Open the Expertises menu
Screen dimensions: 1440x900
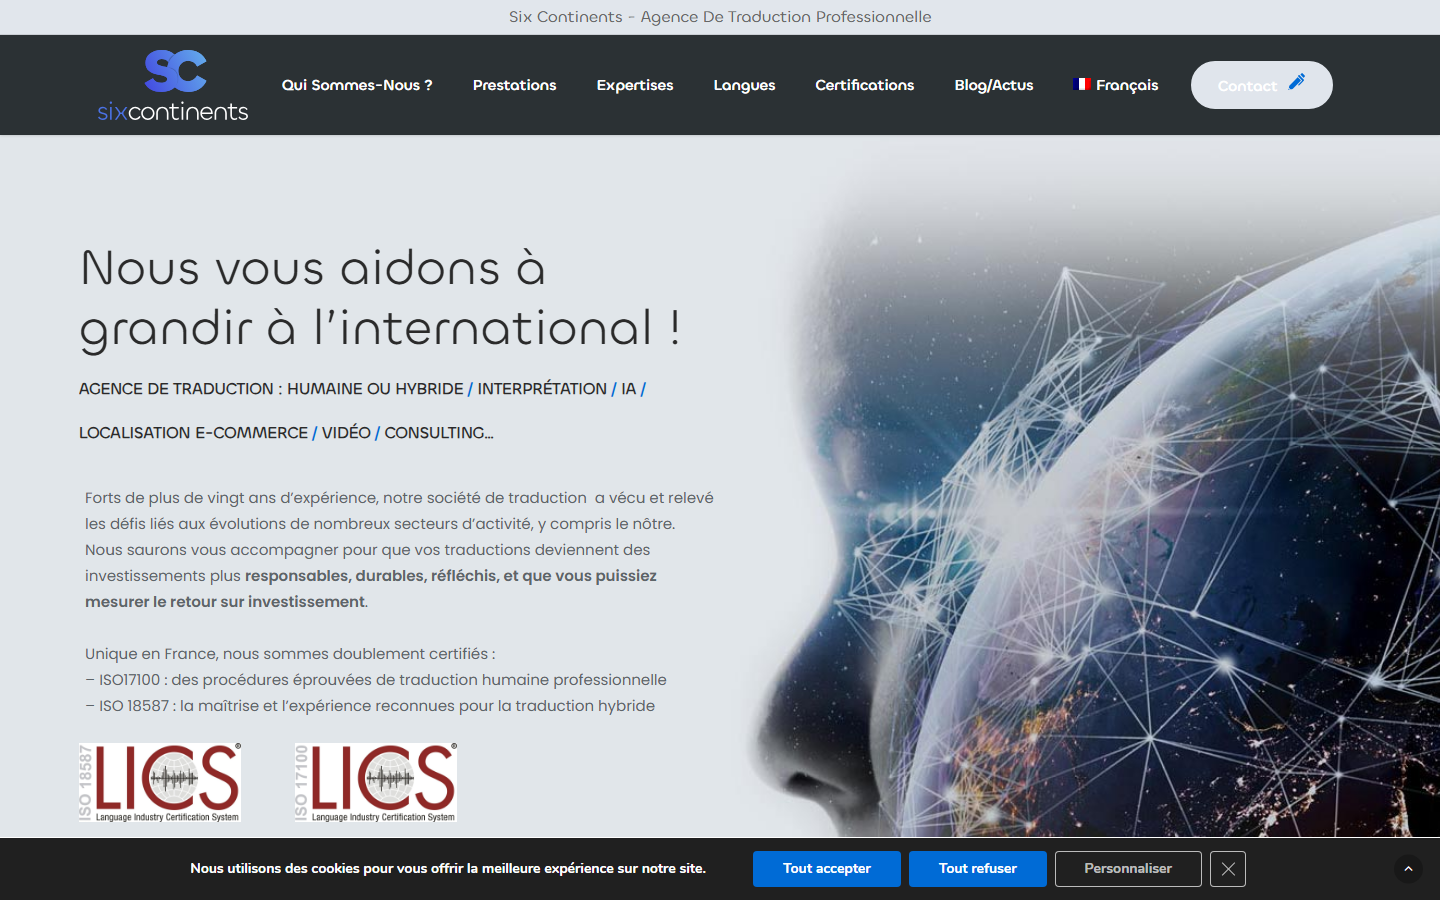point(635,85)
